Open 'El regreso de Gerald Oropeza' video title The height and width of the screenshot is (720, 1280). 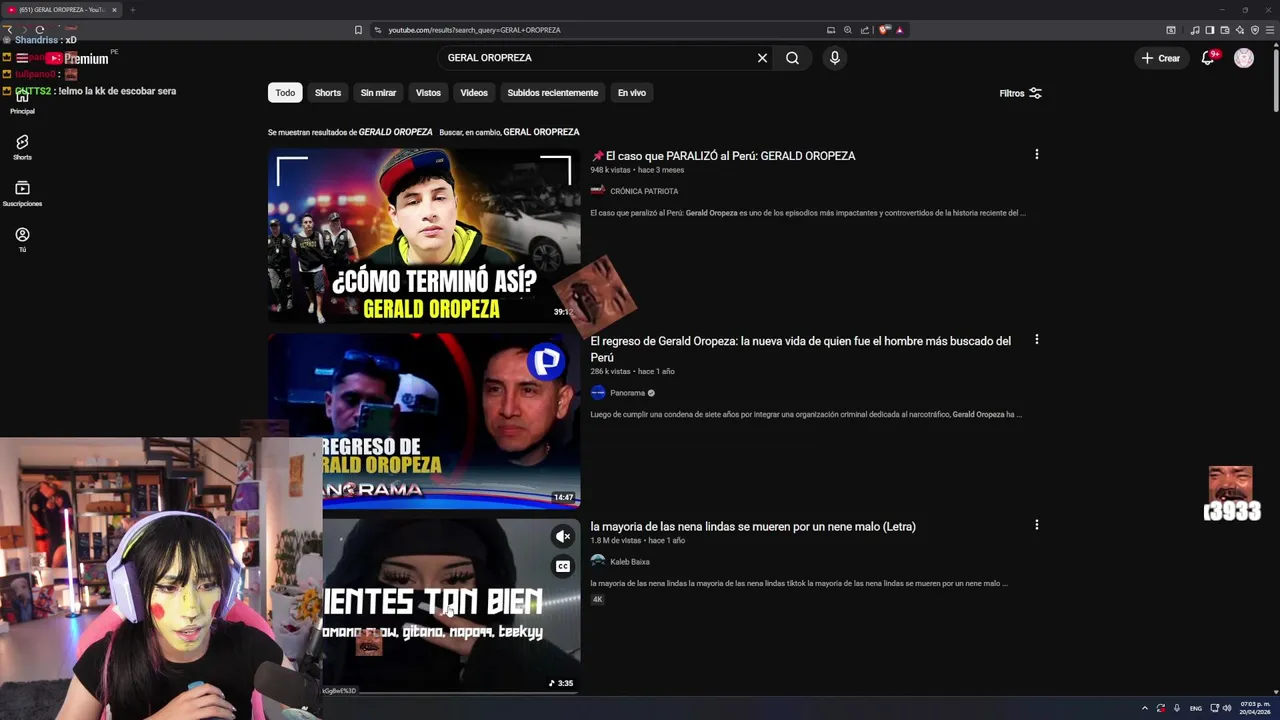coord(800,349)
